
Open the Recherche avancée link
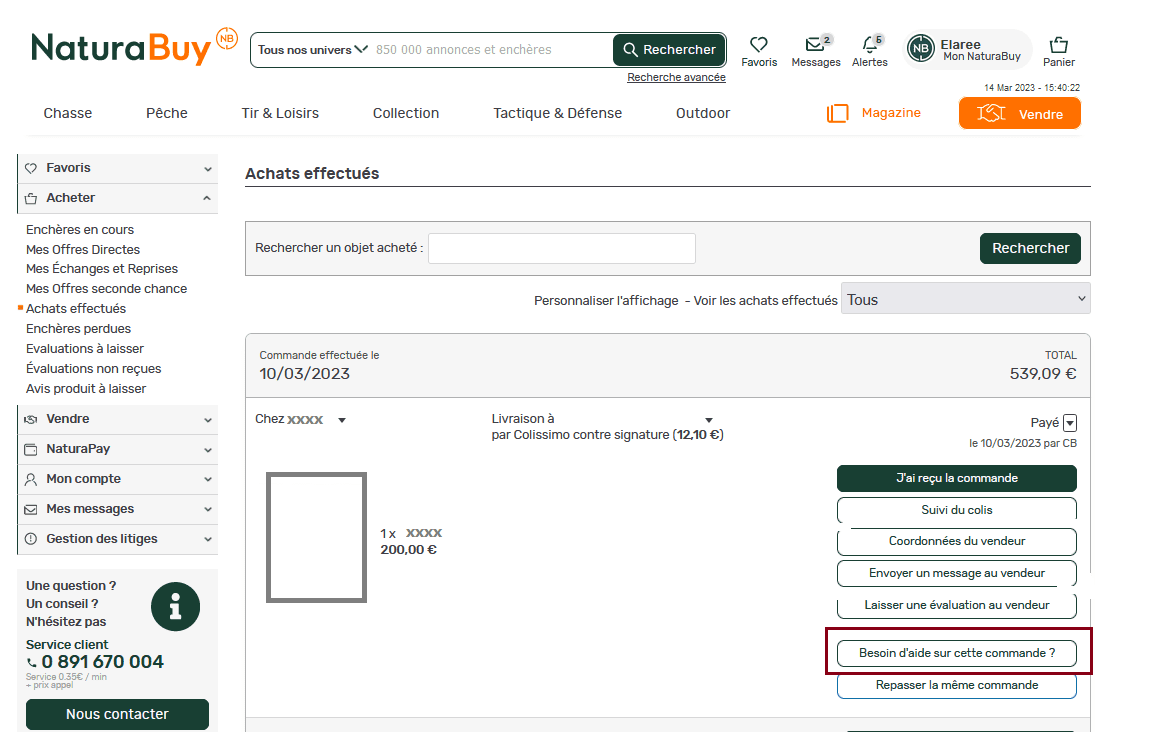pyautogui.click(x=675, y=77)
